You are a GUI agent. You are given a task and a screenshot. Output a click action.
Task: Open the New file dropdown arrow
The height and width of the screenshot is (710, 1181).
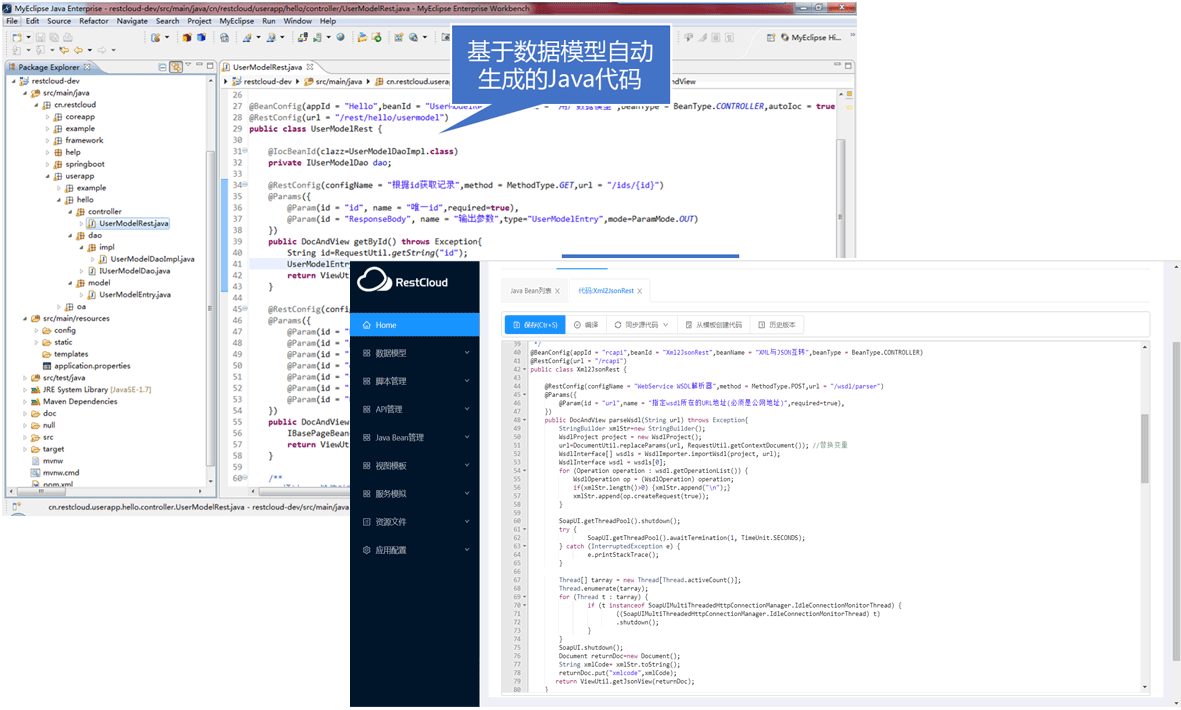[x=29, y=37]
